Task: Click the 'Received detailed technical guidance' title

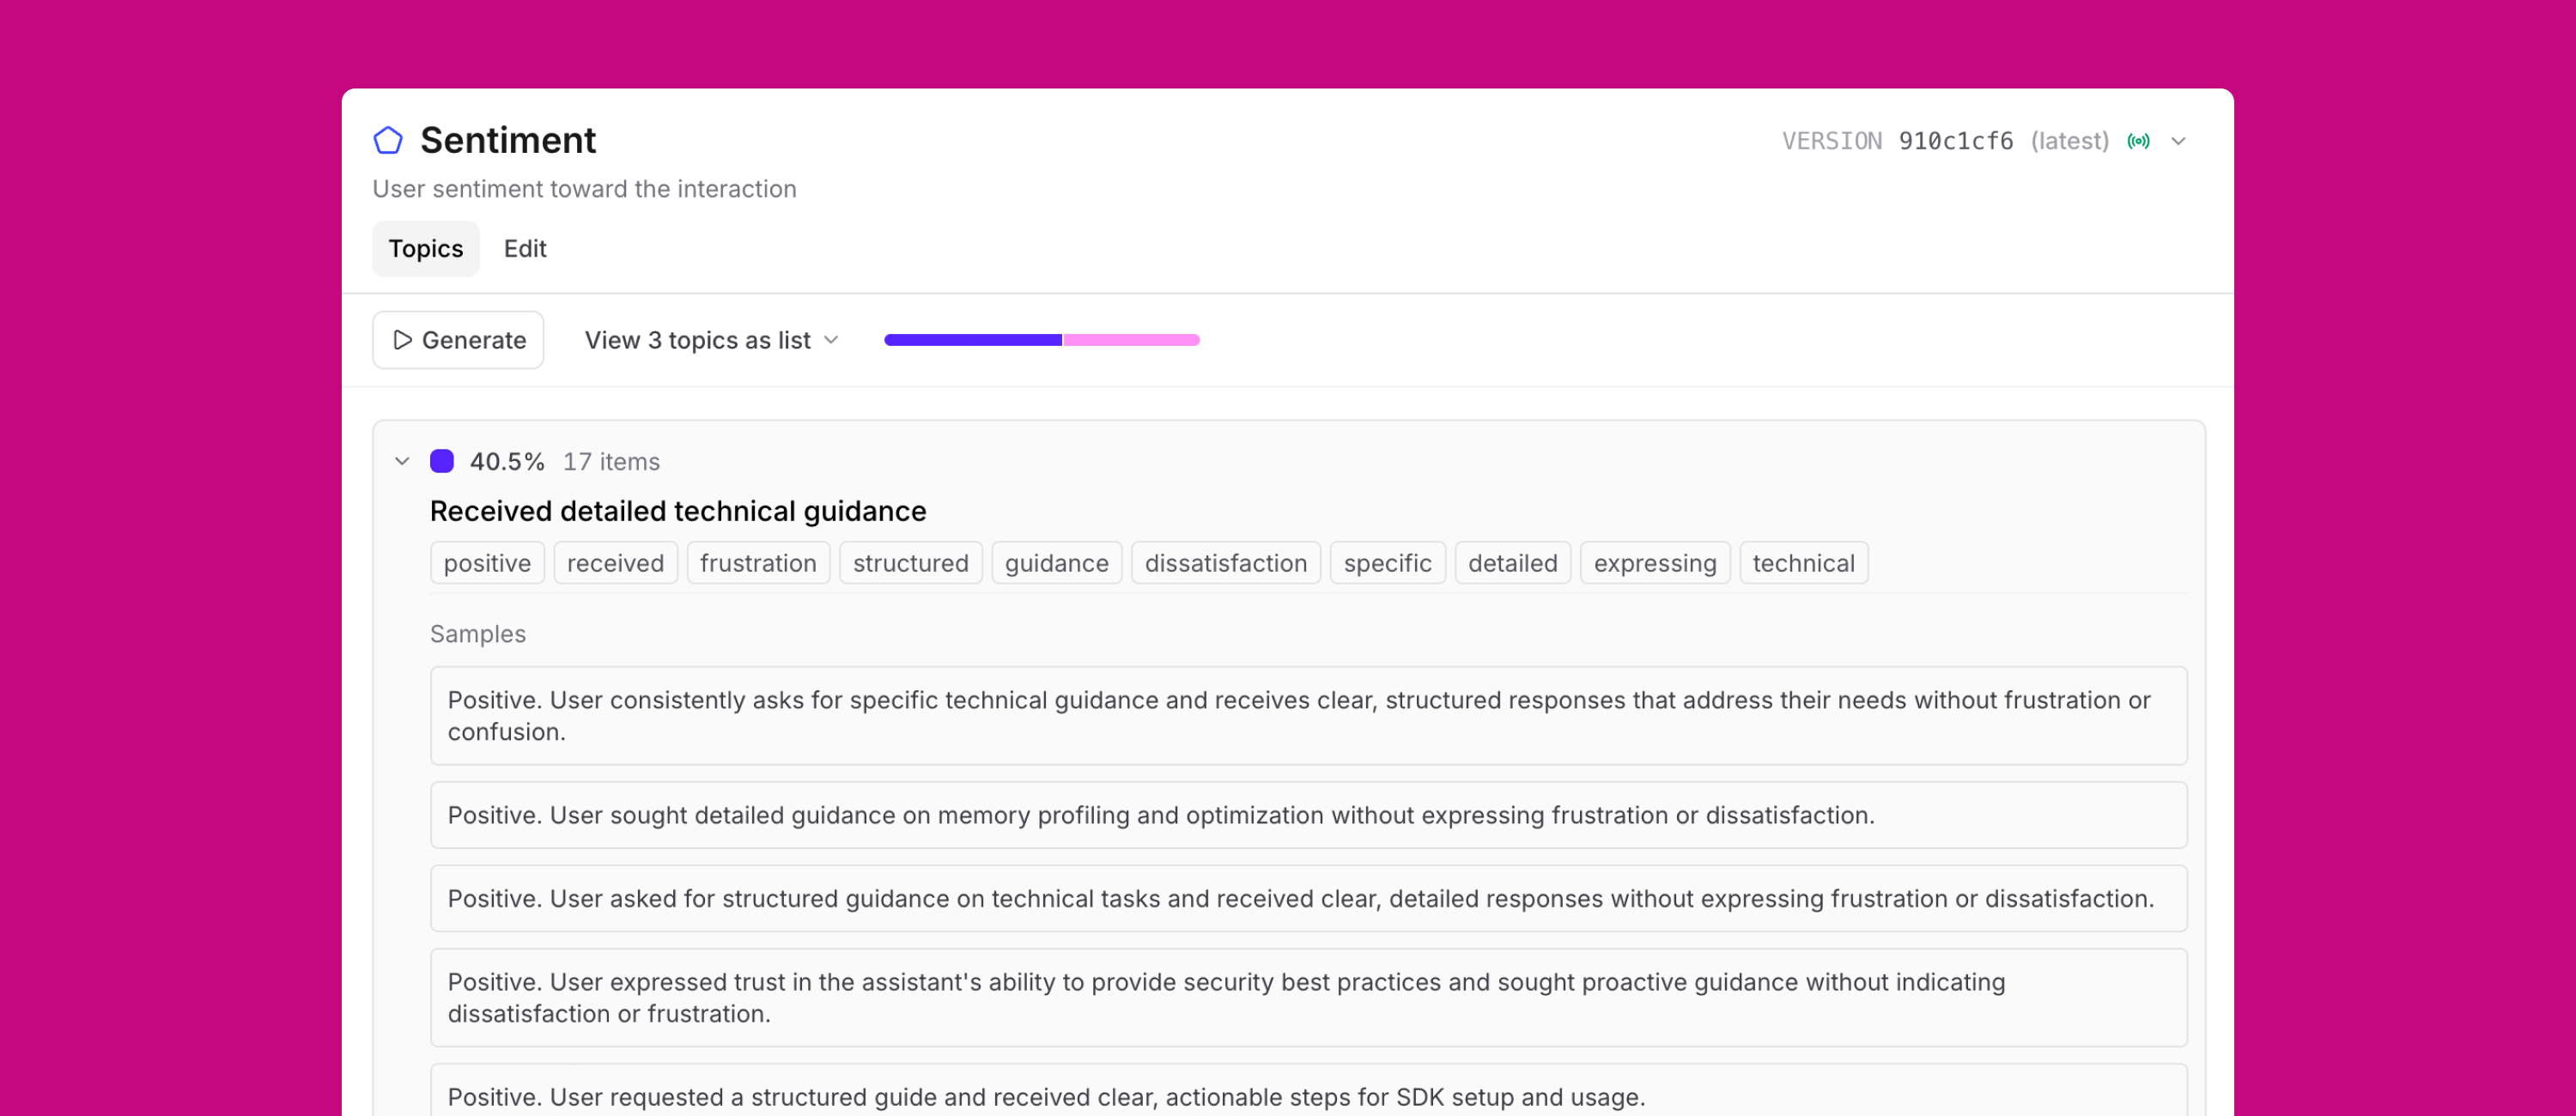Action: pyautogui.click(x=677, y=511)
